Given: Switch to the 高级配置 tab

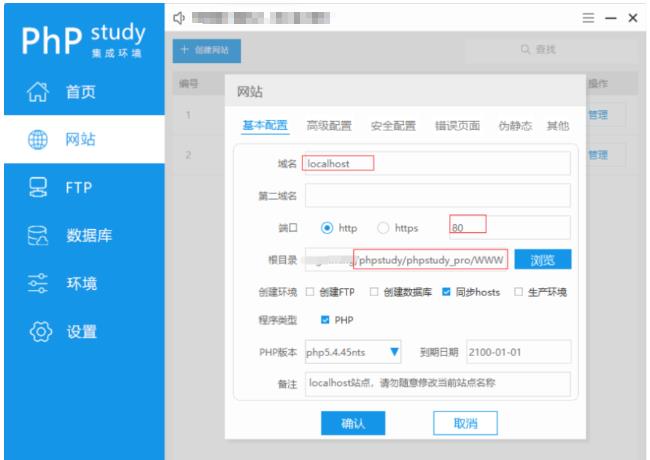Looking at the screenshot, I should click(x=329, y=125).
